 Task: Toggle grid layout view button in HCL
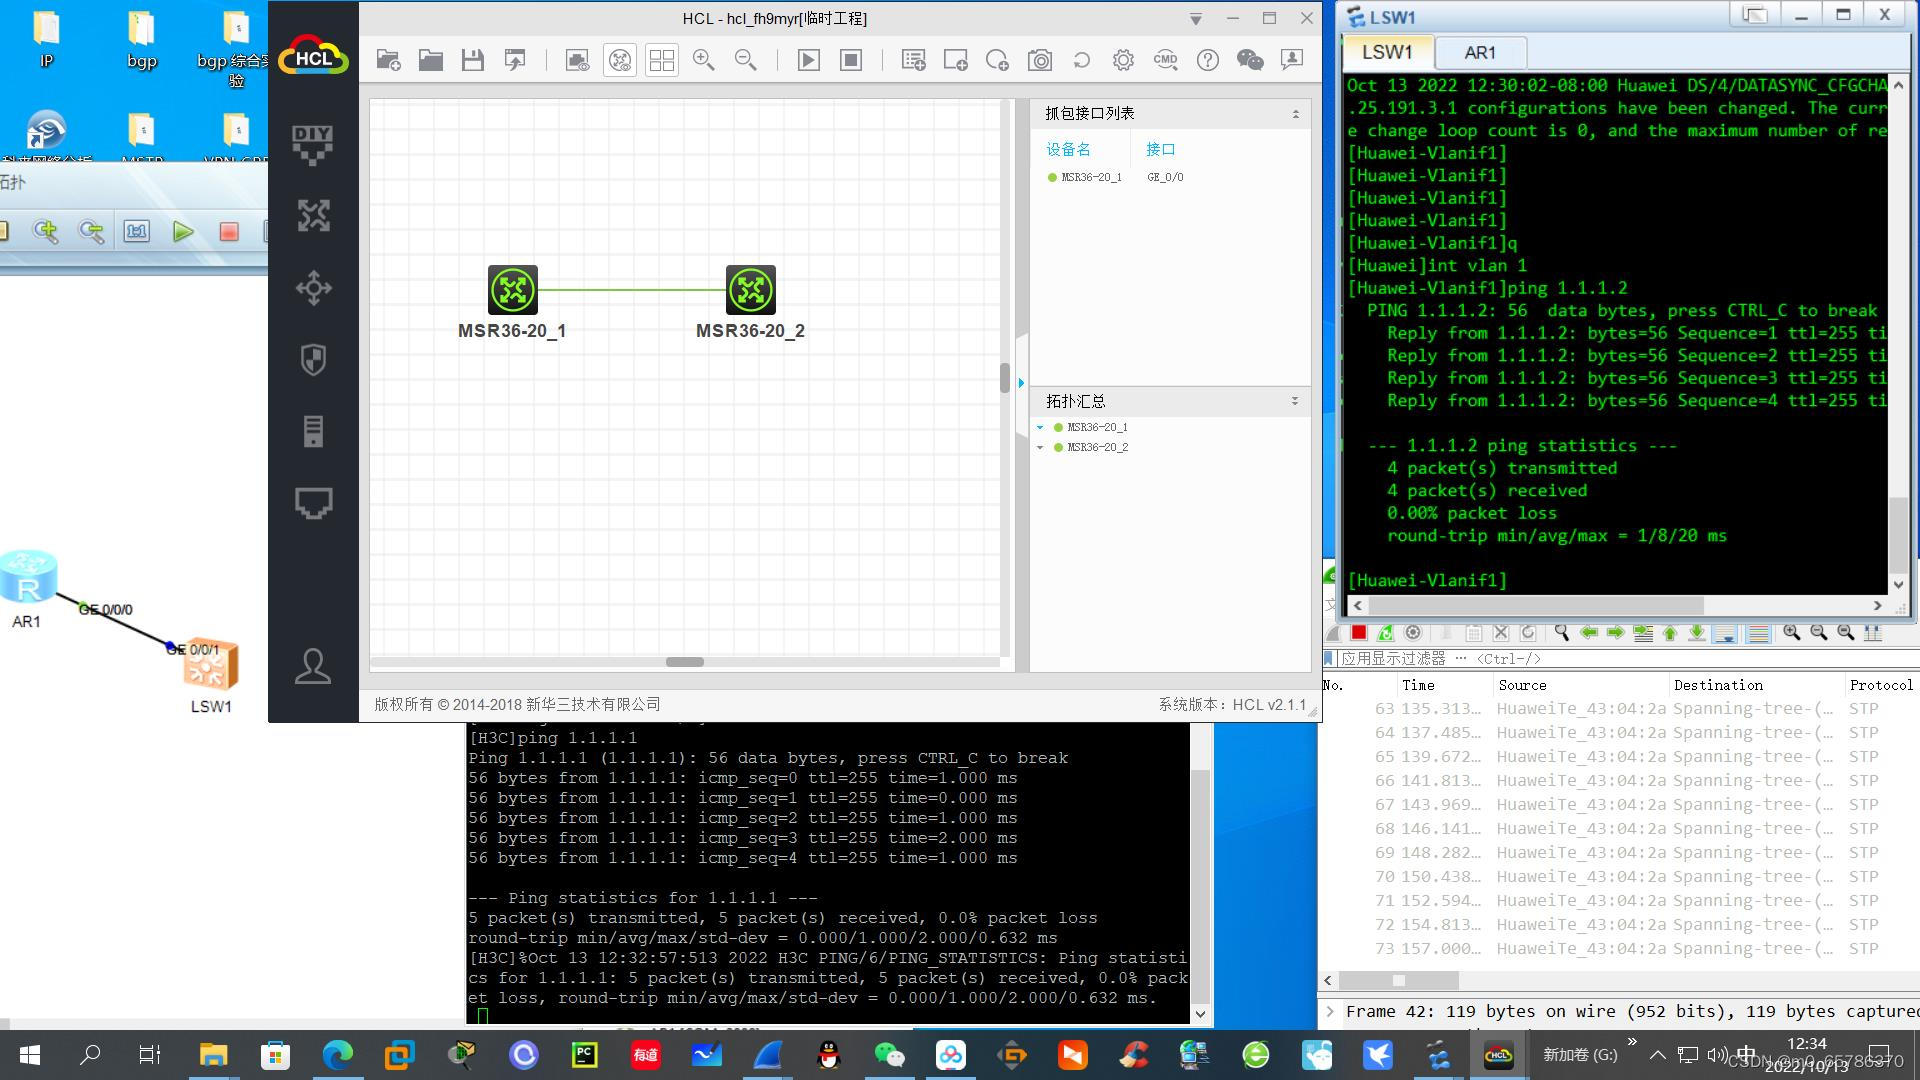[661, 60]
